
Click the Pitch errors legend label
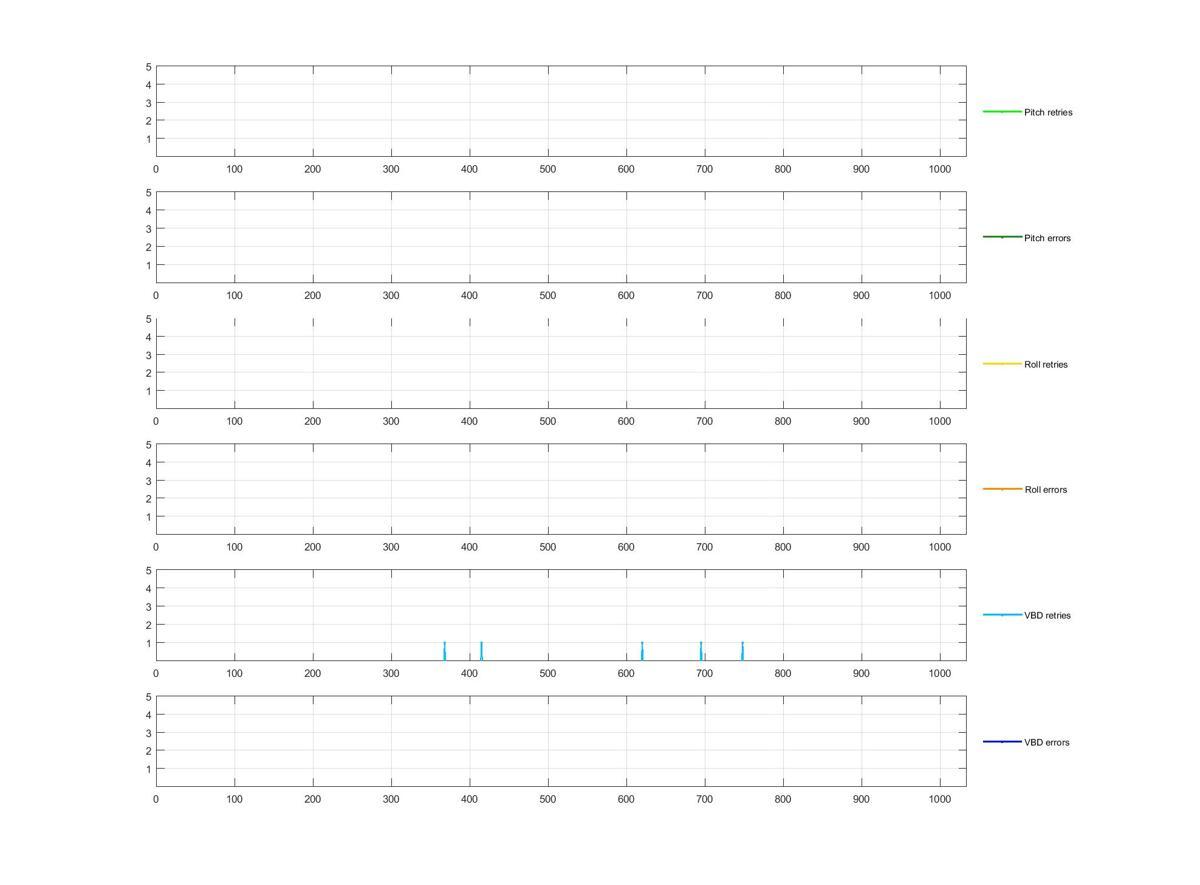(x=1047, y=238)
